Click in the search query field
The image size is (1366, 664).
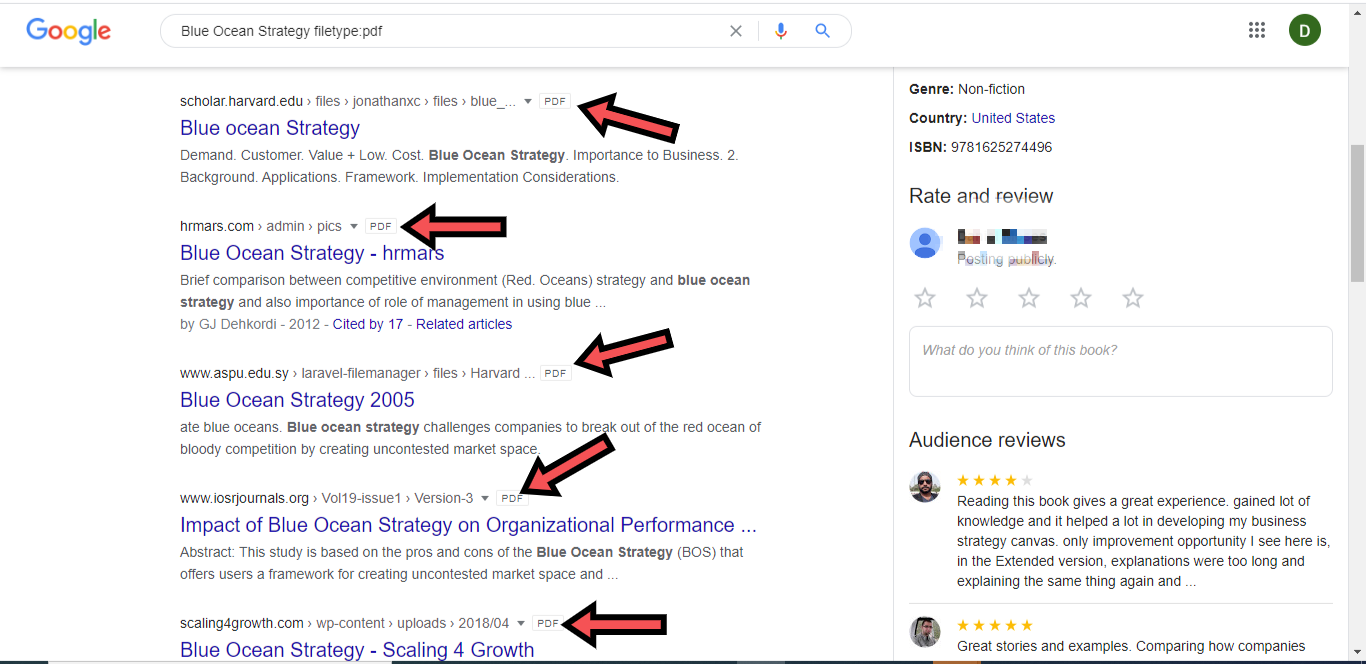[x=450, y=31]
